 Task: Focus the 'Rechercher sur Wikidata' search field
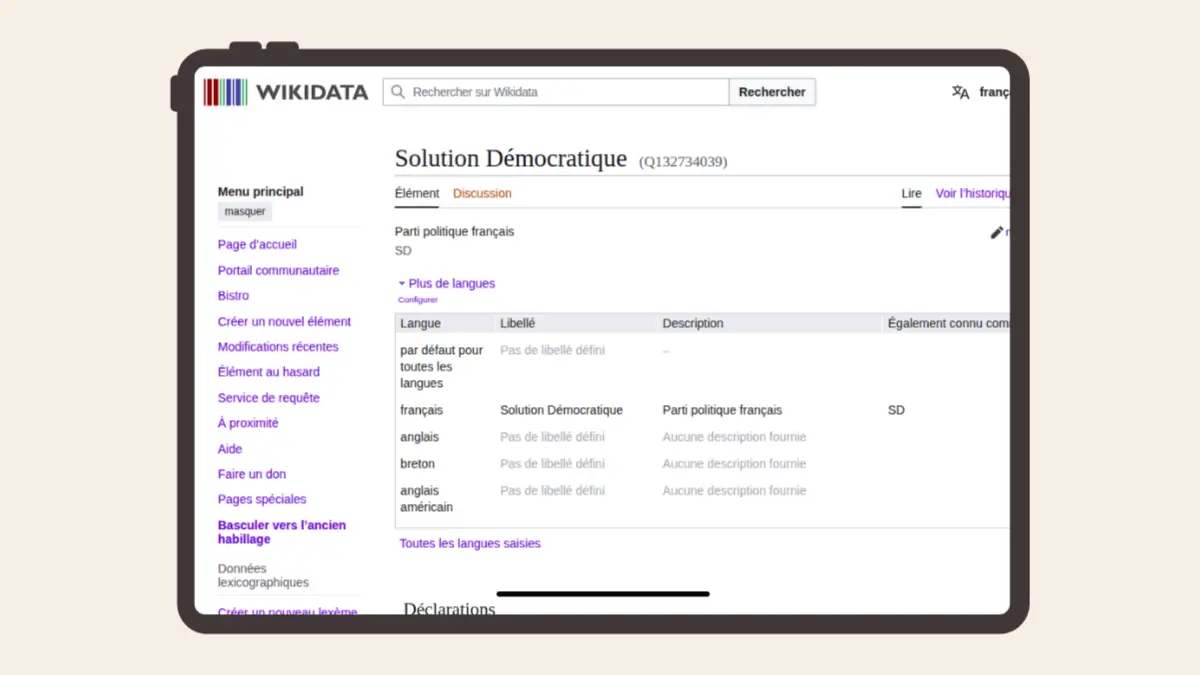click(x=556, y=92)
